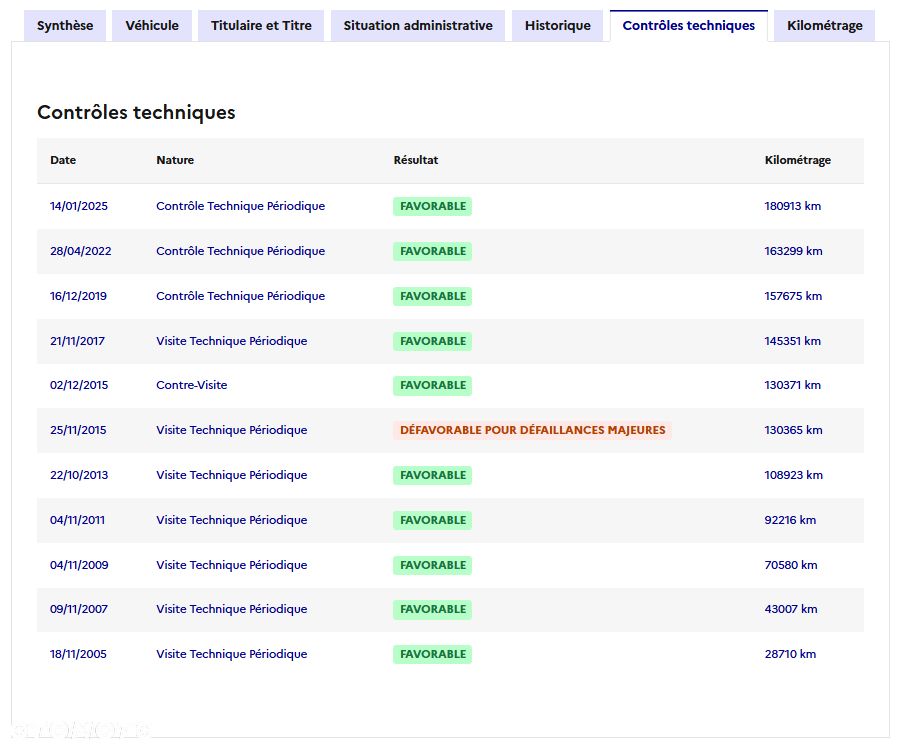The image size is (902, 750).
Task: Go to the Situation administrative tab
Action: [418, 26]
